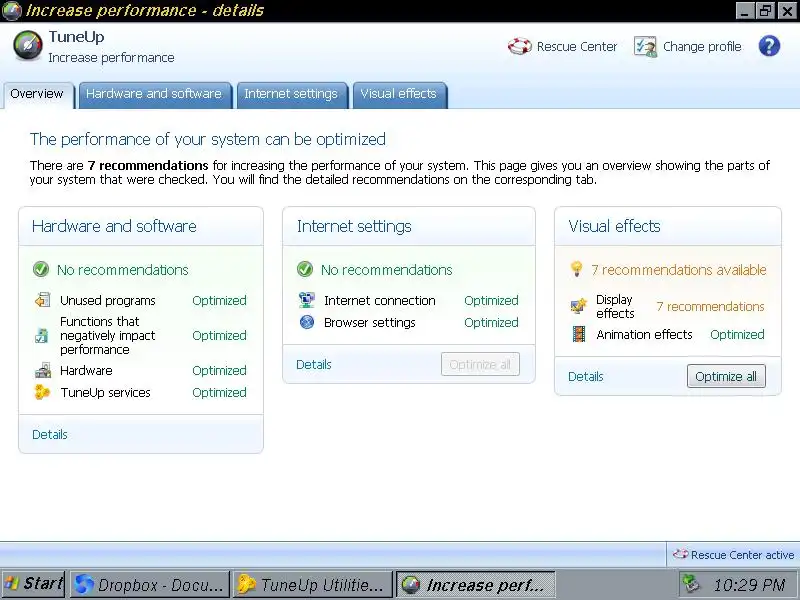Open Details link under Internet settings
Image resolution: width=800 pixels, height=600 pixels.
coord(314,364)
